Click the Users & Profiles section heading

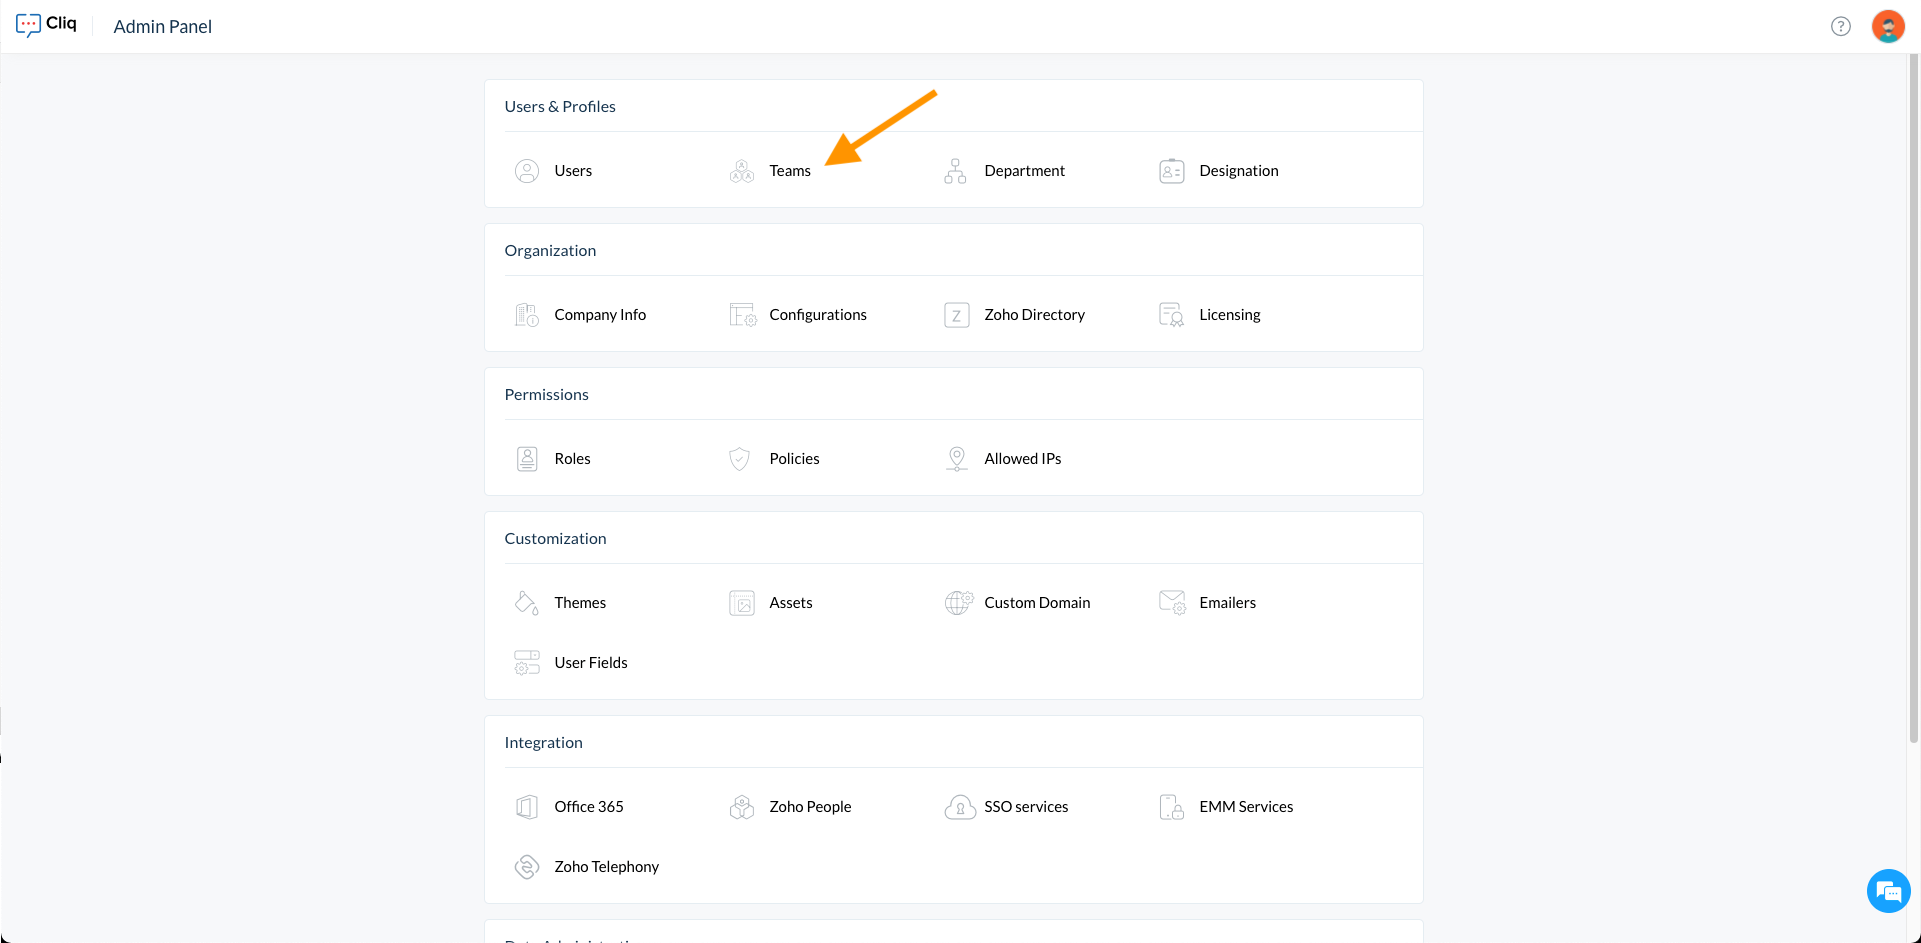[x=560, y=107]
